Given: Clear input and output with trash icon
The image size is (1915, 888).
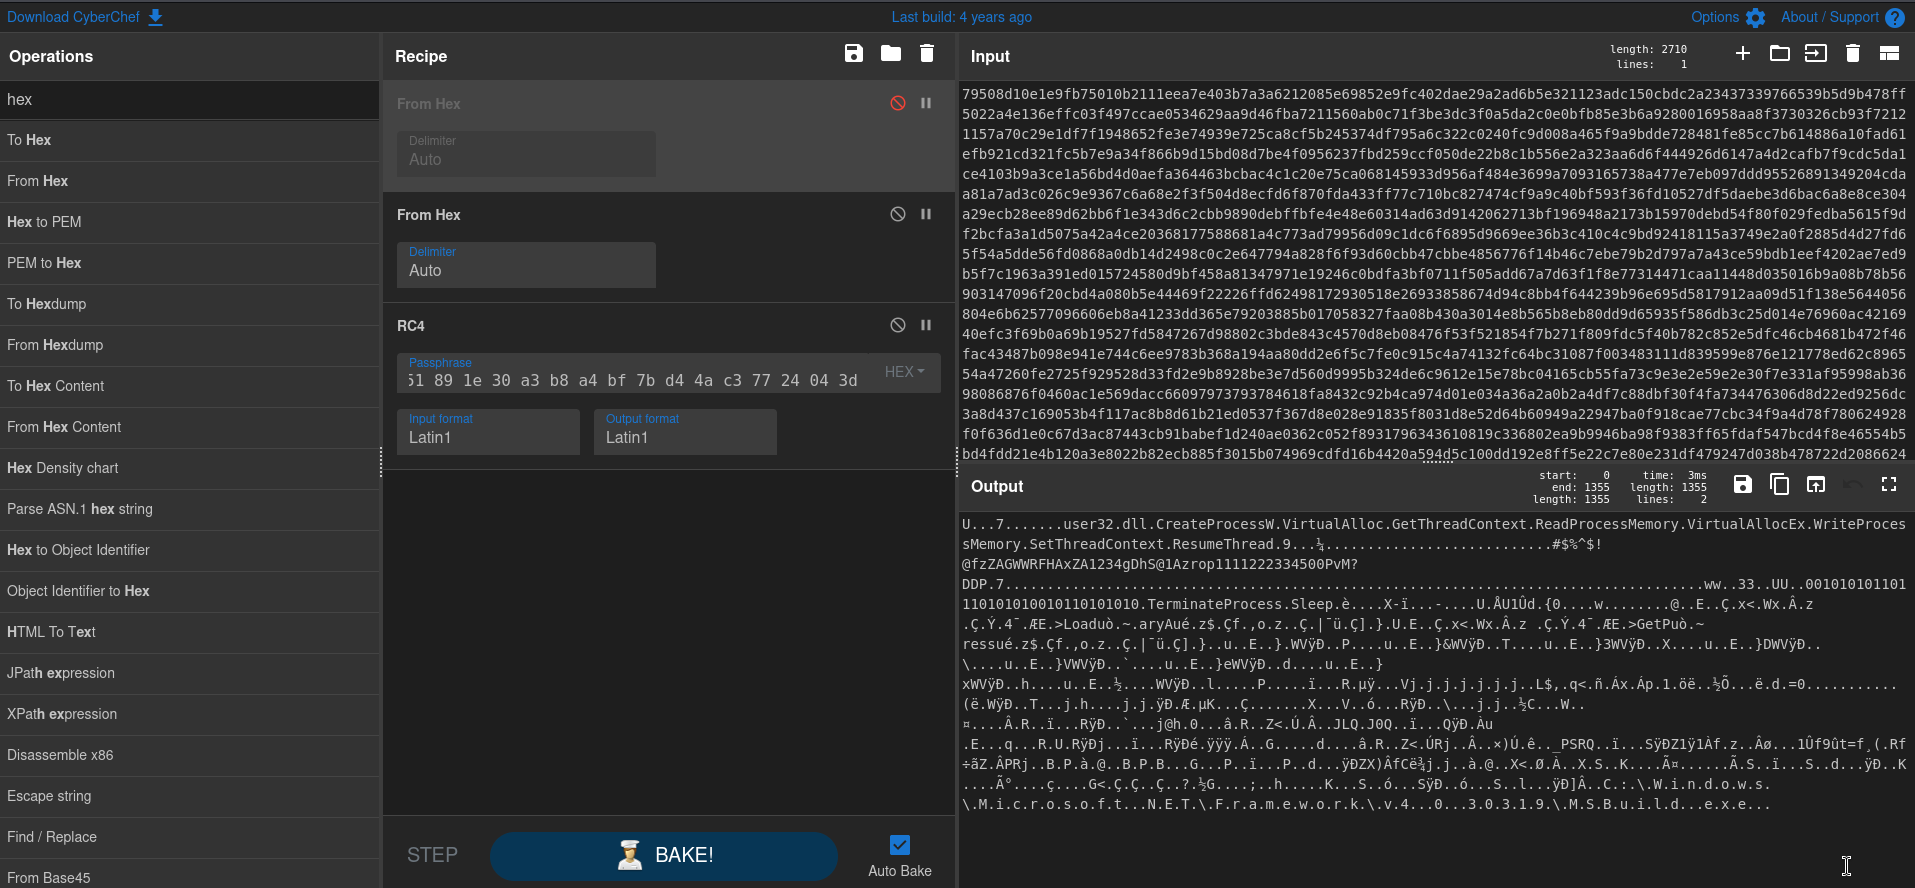Looking at the screenshot, I should coord(1853,54).
